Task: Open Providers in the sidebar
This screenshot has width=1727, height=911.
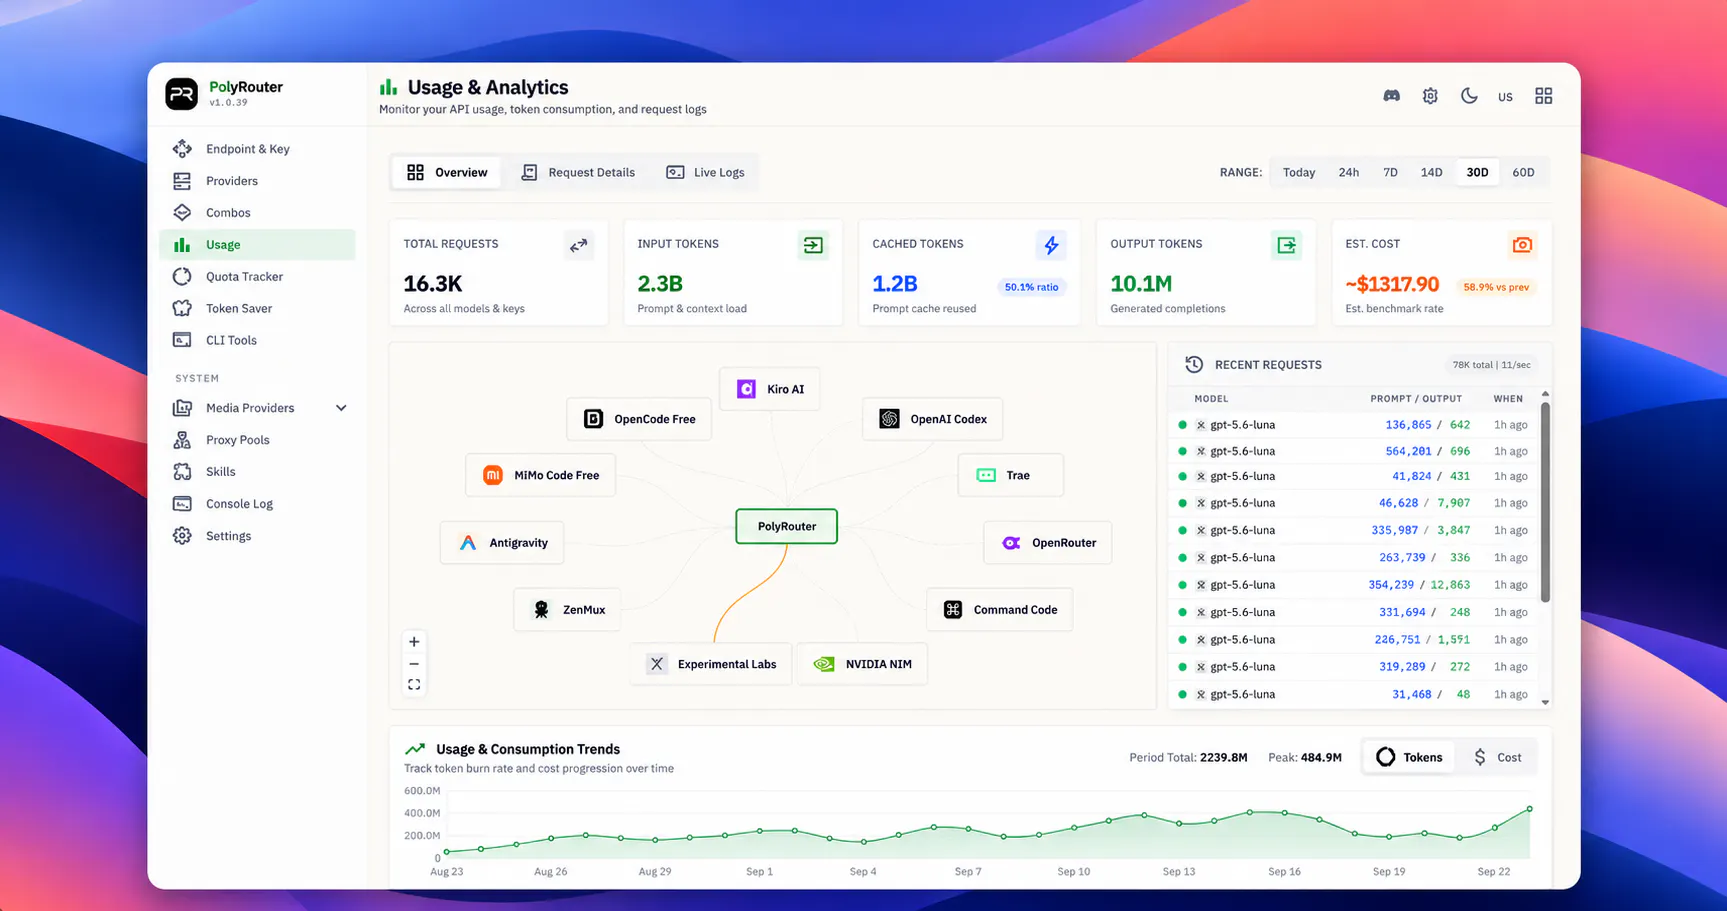Action: pos(257,181)
